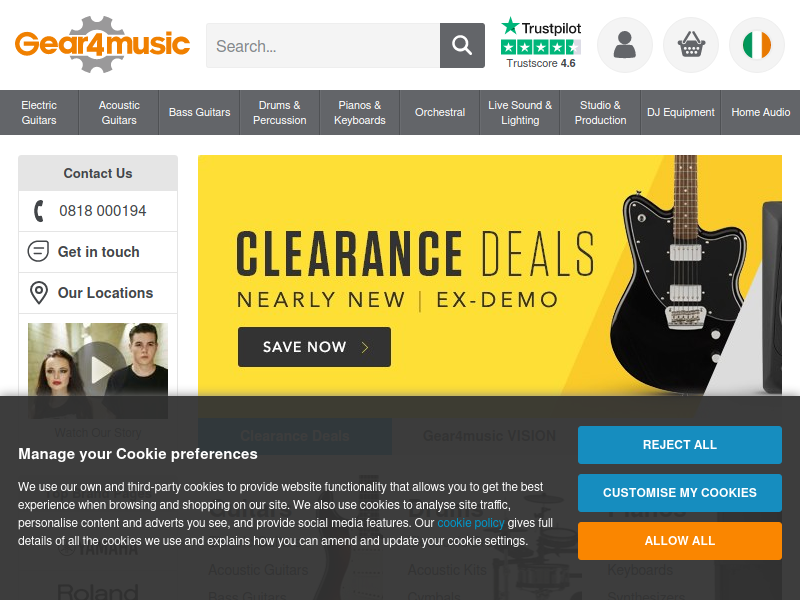Open the Electric Guitars menu

pos(39,112)
